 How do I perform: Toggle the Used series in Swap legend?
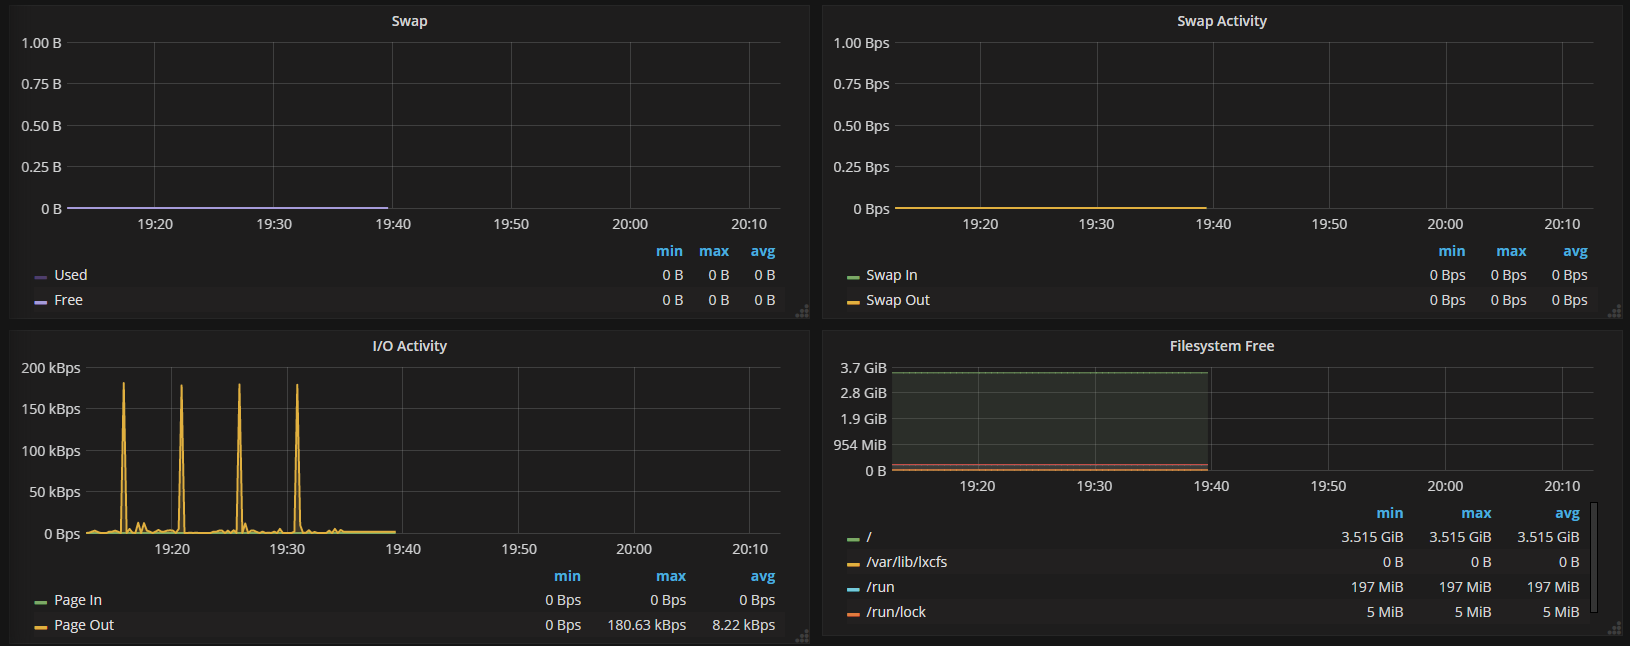(71, 275)
